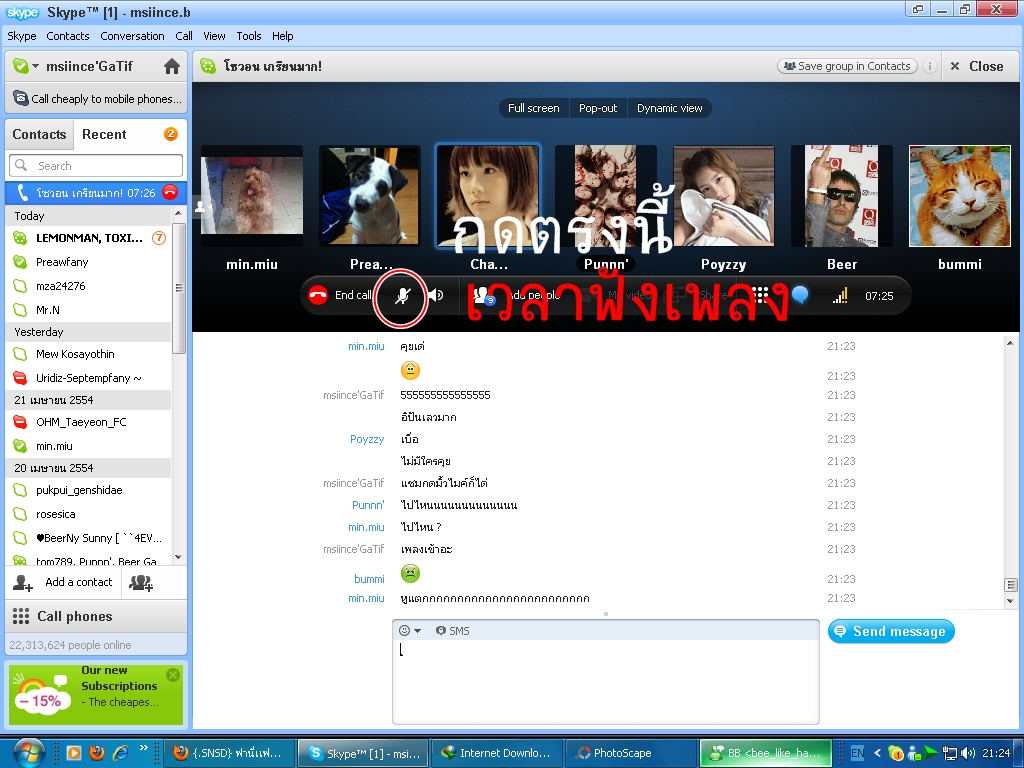Open the Skype menu
This screenshot has height=768, width=1024.
point(22,36)
